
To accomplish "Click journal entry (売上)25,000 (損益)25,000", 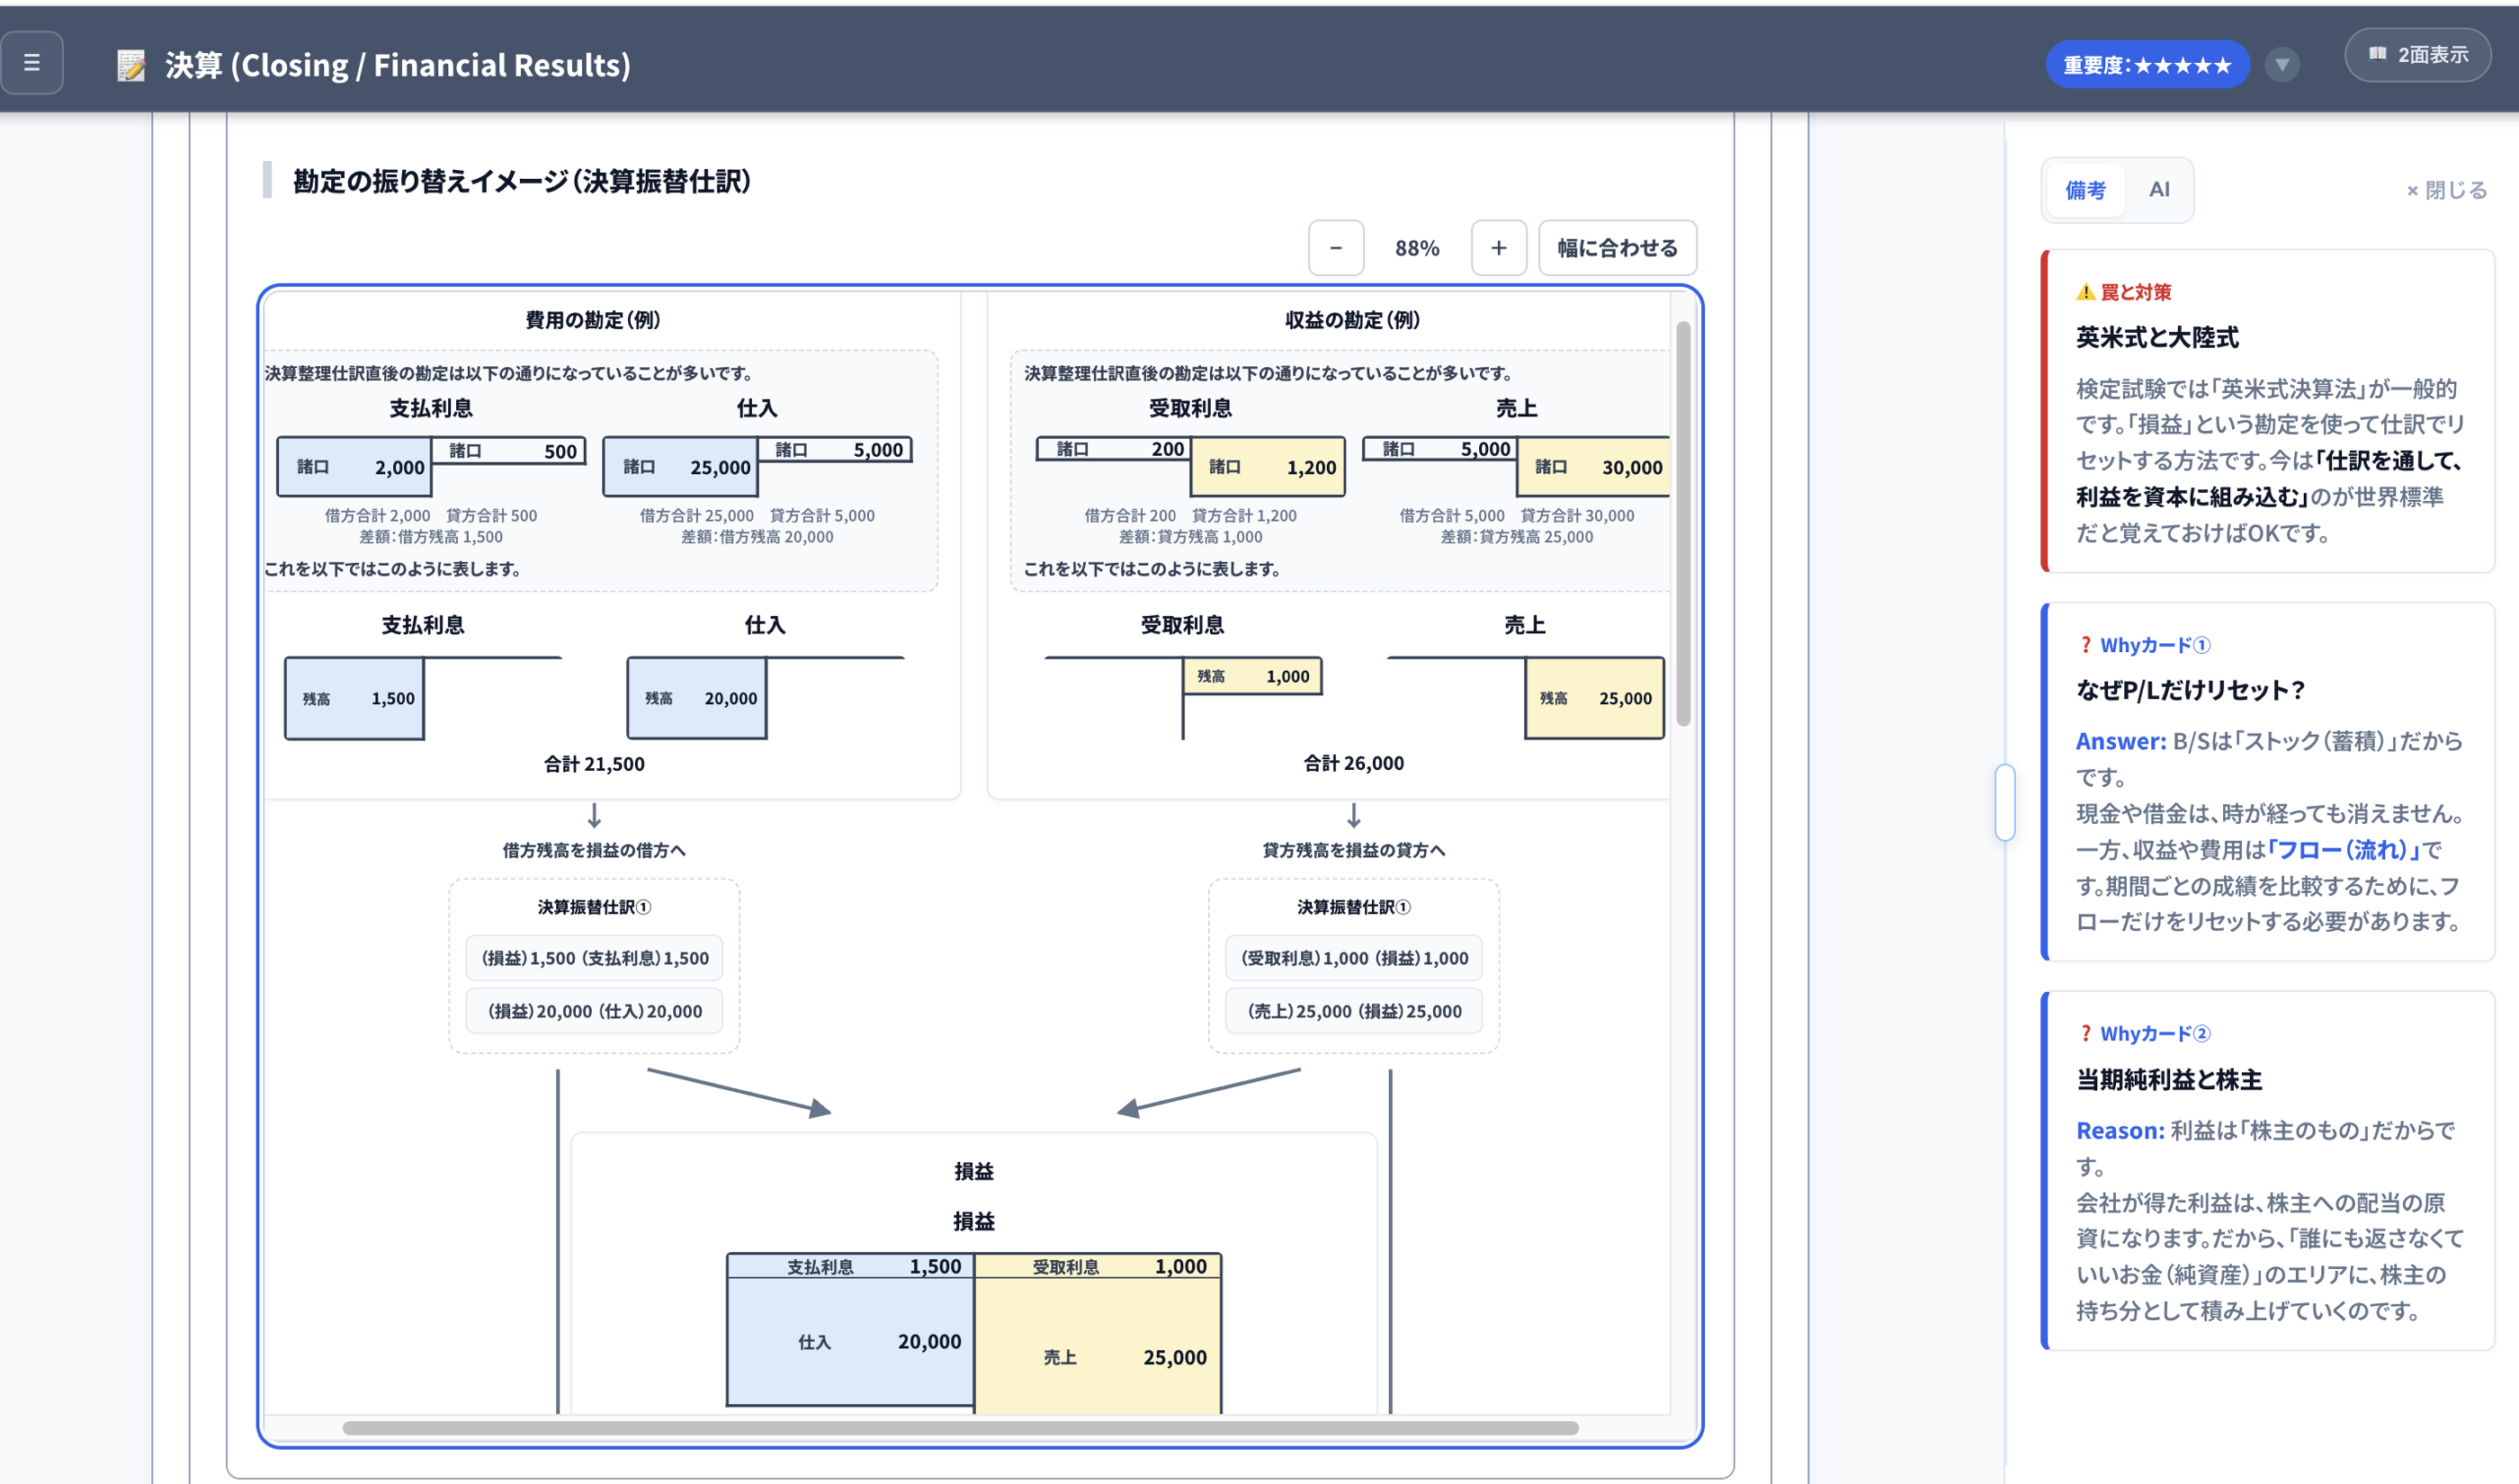I will 1354,1011.
